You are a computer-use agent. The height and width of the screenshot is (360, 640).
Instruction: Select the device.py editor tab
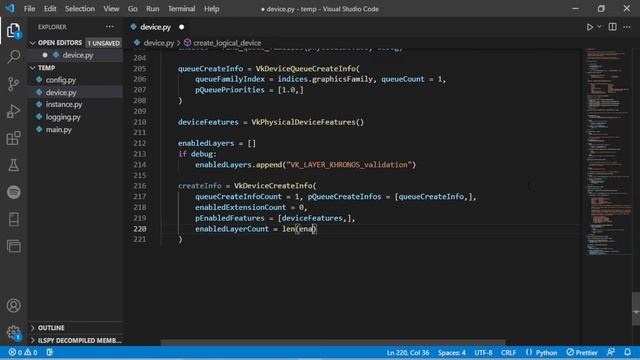click(155, 27)
